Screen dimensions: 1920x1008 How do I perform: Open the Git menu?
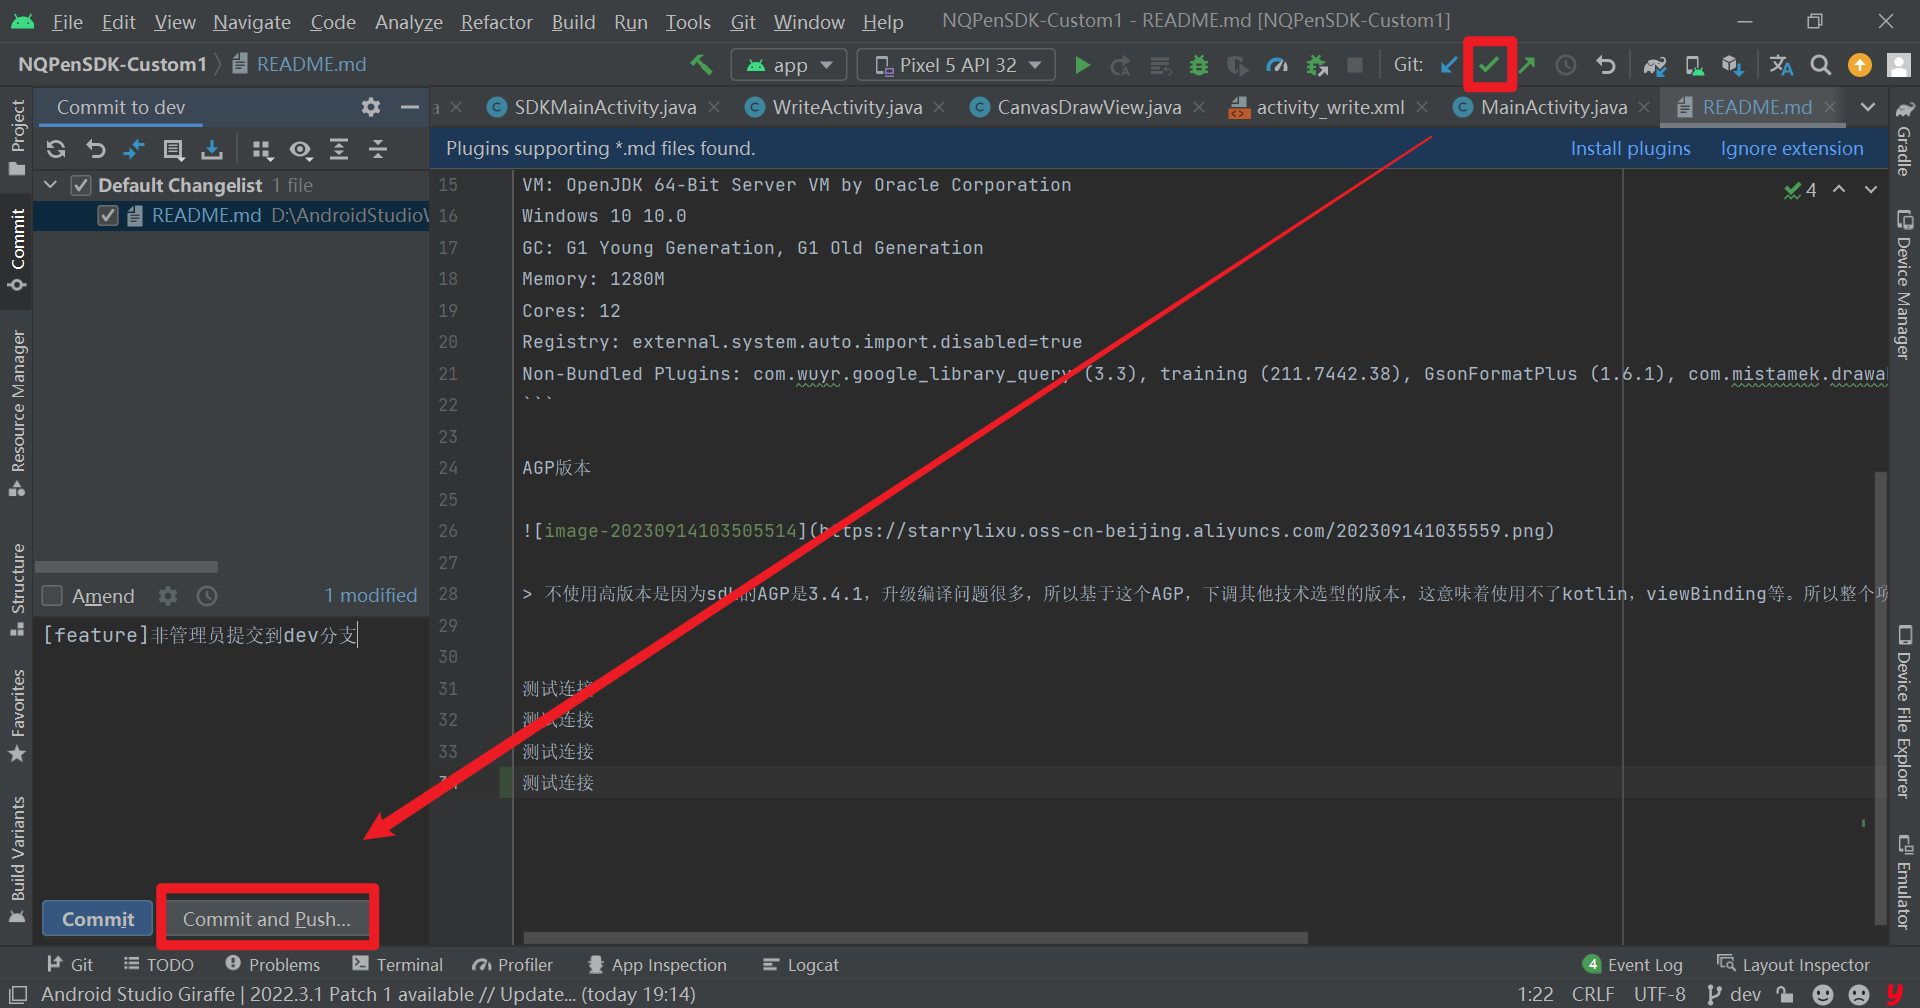point(742,21)
